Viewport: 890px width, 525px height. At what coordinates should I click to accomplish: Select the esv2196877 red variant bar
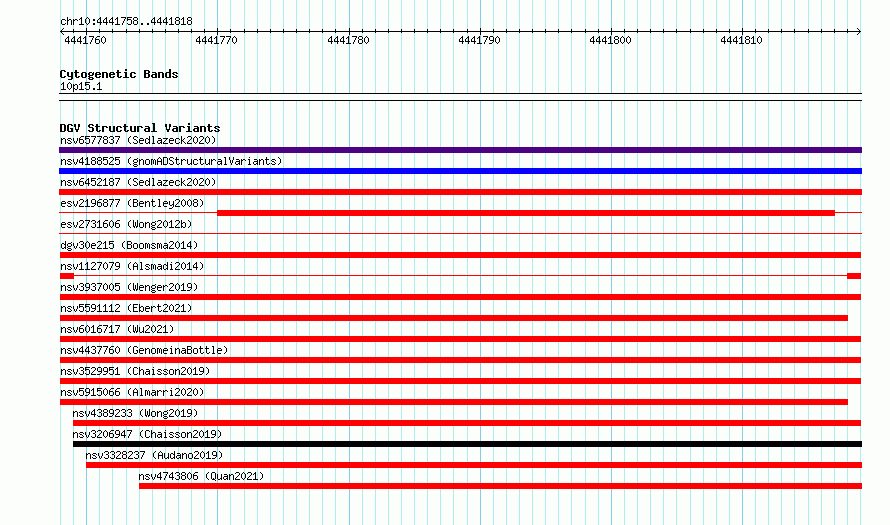(x=526, y=213)
